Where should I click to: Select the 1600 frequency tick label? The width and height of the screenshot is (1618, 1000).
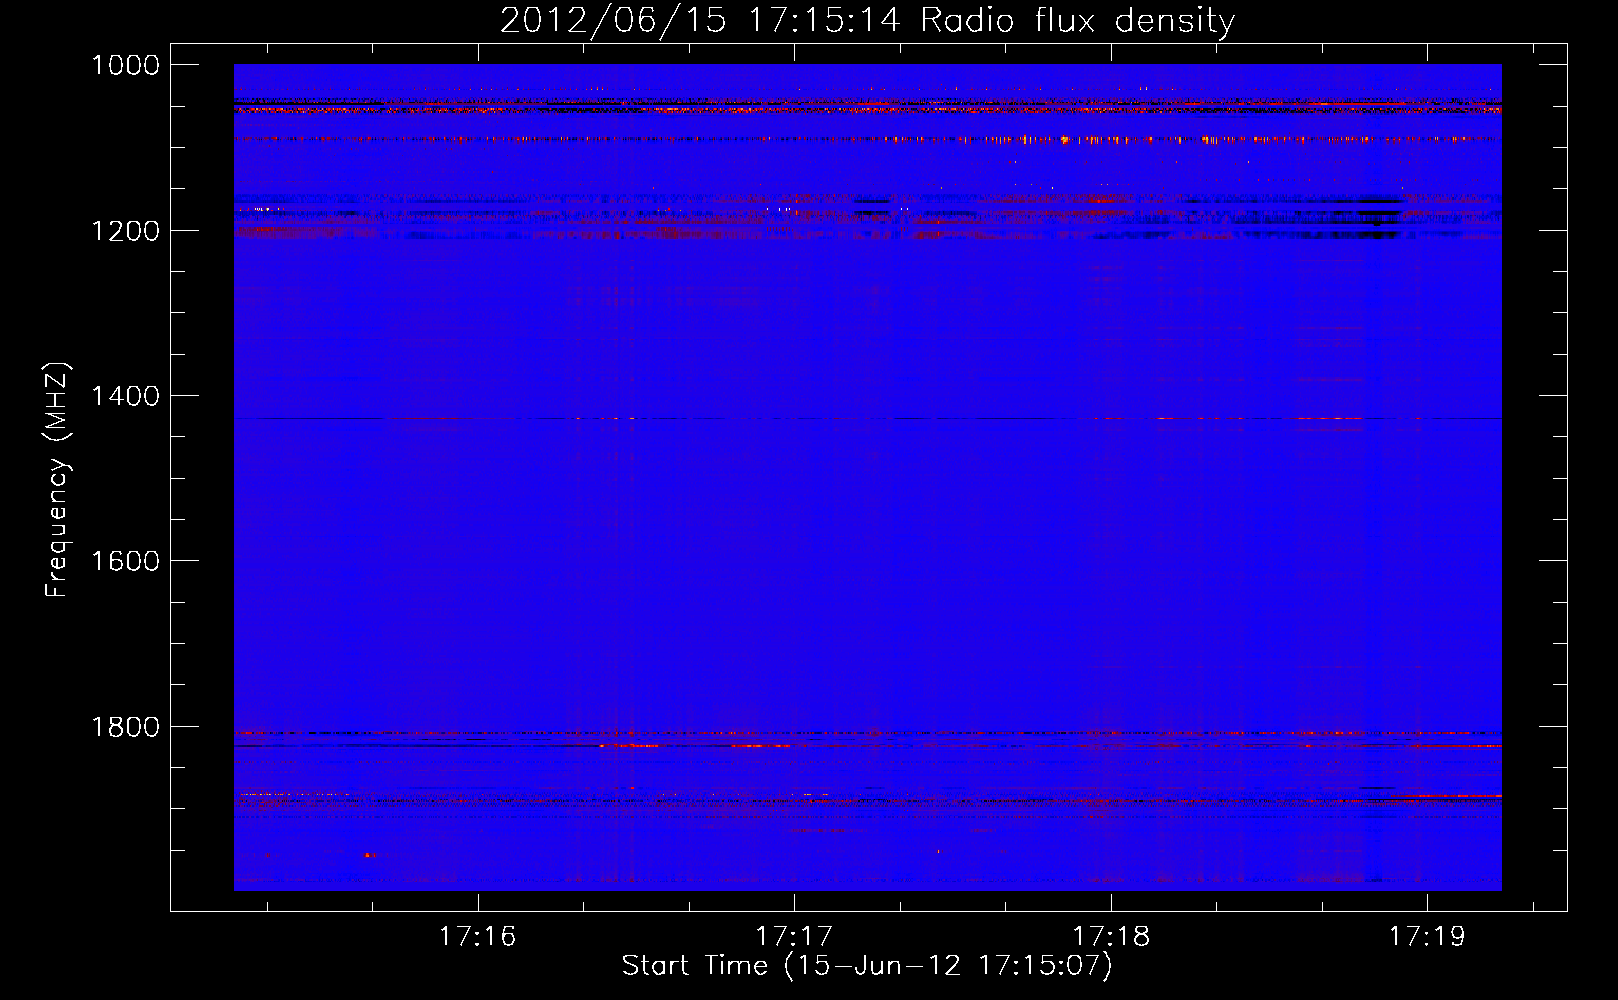point(125,561)
